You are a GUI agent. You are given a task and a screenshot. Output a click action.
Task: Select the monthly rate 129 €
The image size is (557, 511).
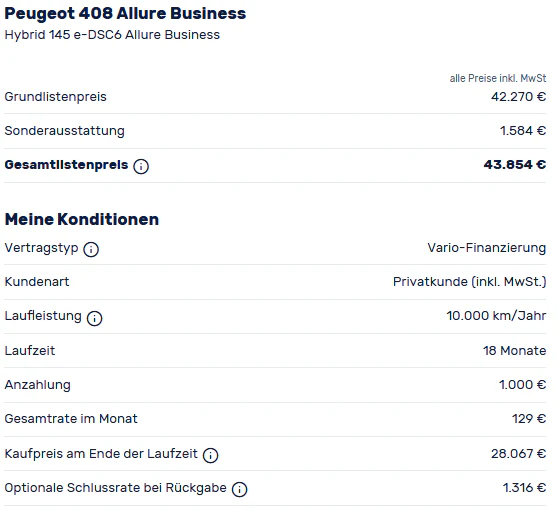pos(529,419)
